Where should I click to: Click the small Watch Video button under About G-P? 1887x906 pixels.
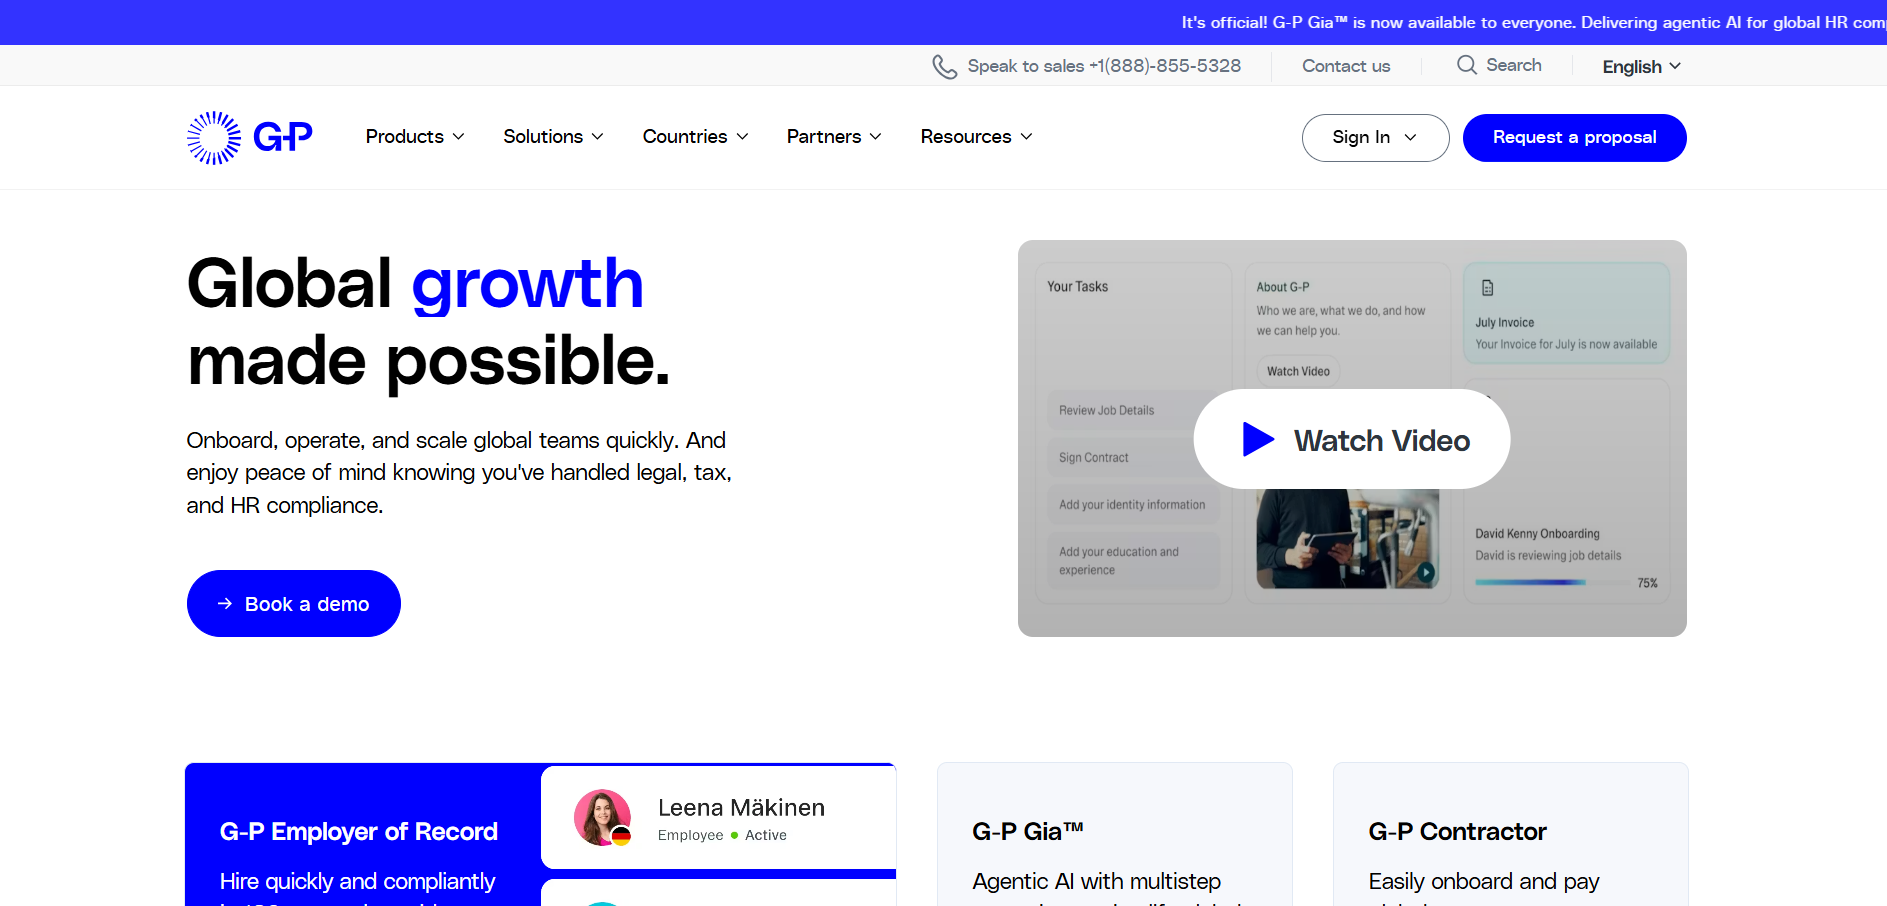pyautogui.click(x=1298, y=371)
